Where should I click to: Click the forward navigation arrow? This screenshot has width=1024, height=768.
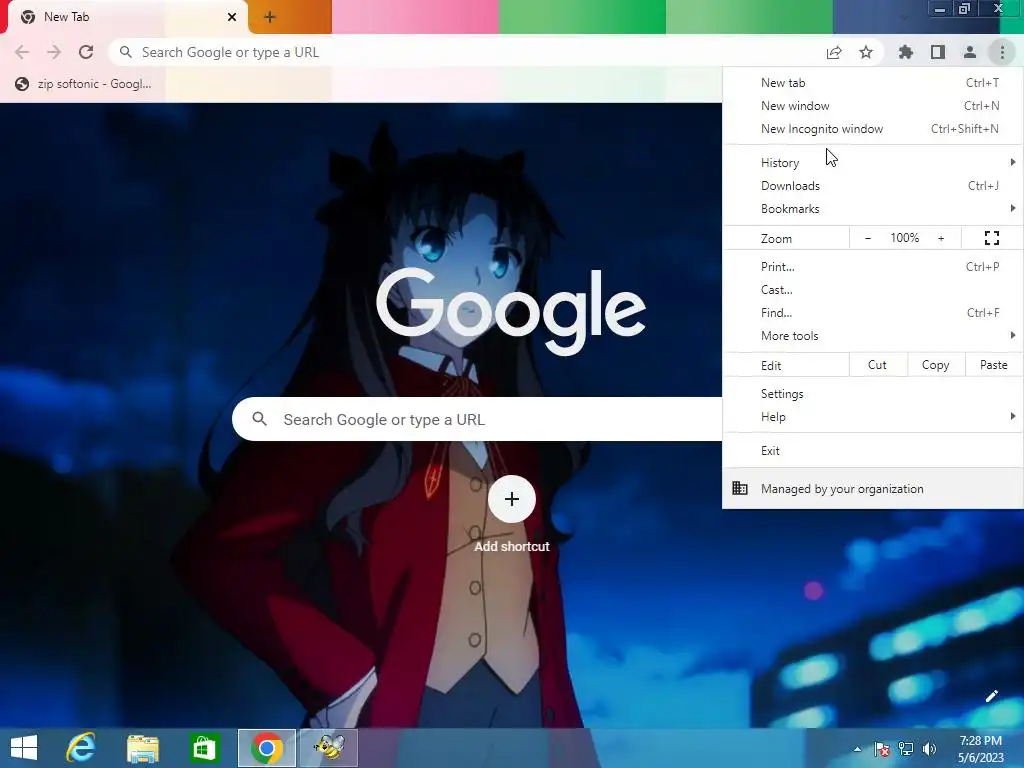click(54, 52)
